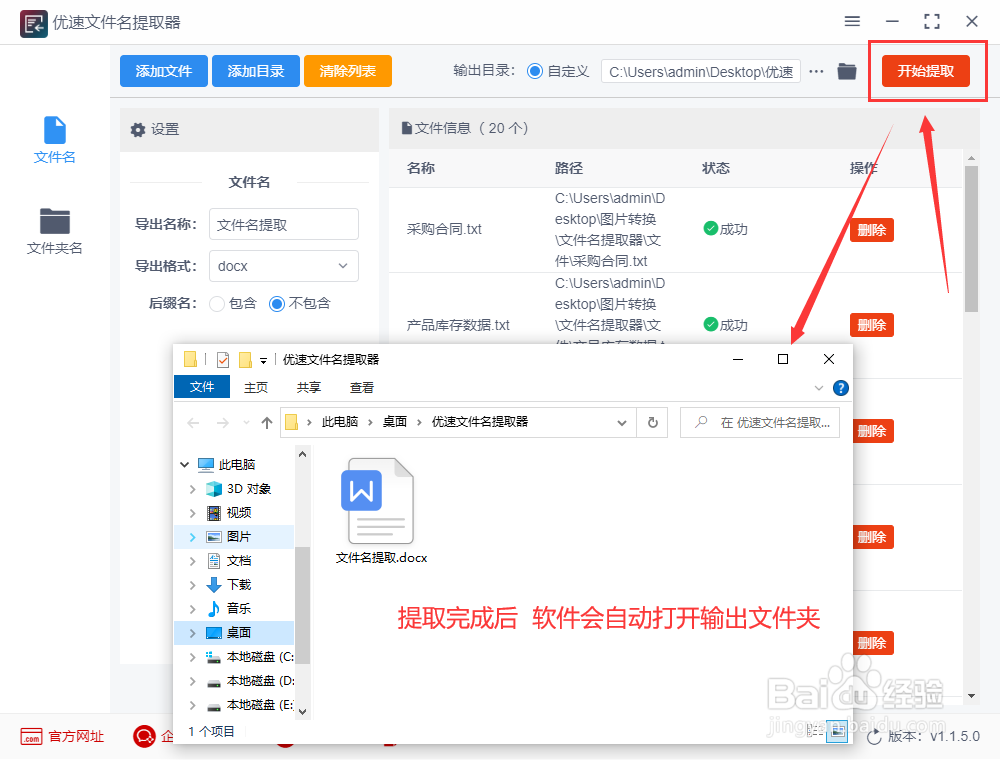Collapse 此电脑 tree node
This screenshot has width=1000, height=760.
[185, 464]
